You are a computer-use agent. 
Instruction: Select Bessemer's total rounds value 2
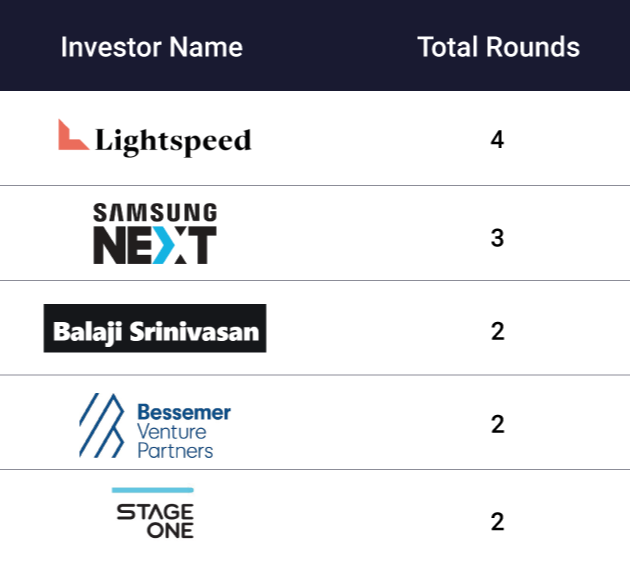click(497, 424)
